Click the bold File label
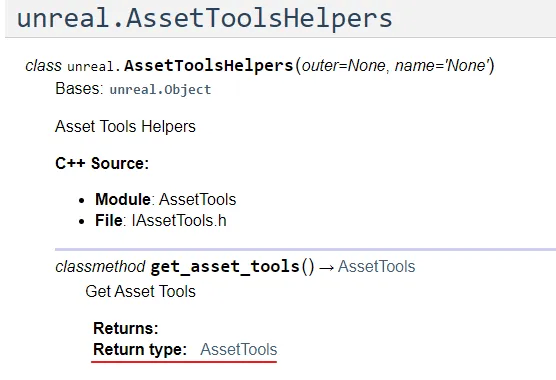Viewport: 556px width, 380px height. coord(109,220)
